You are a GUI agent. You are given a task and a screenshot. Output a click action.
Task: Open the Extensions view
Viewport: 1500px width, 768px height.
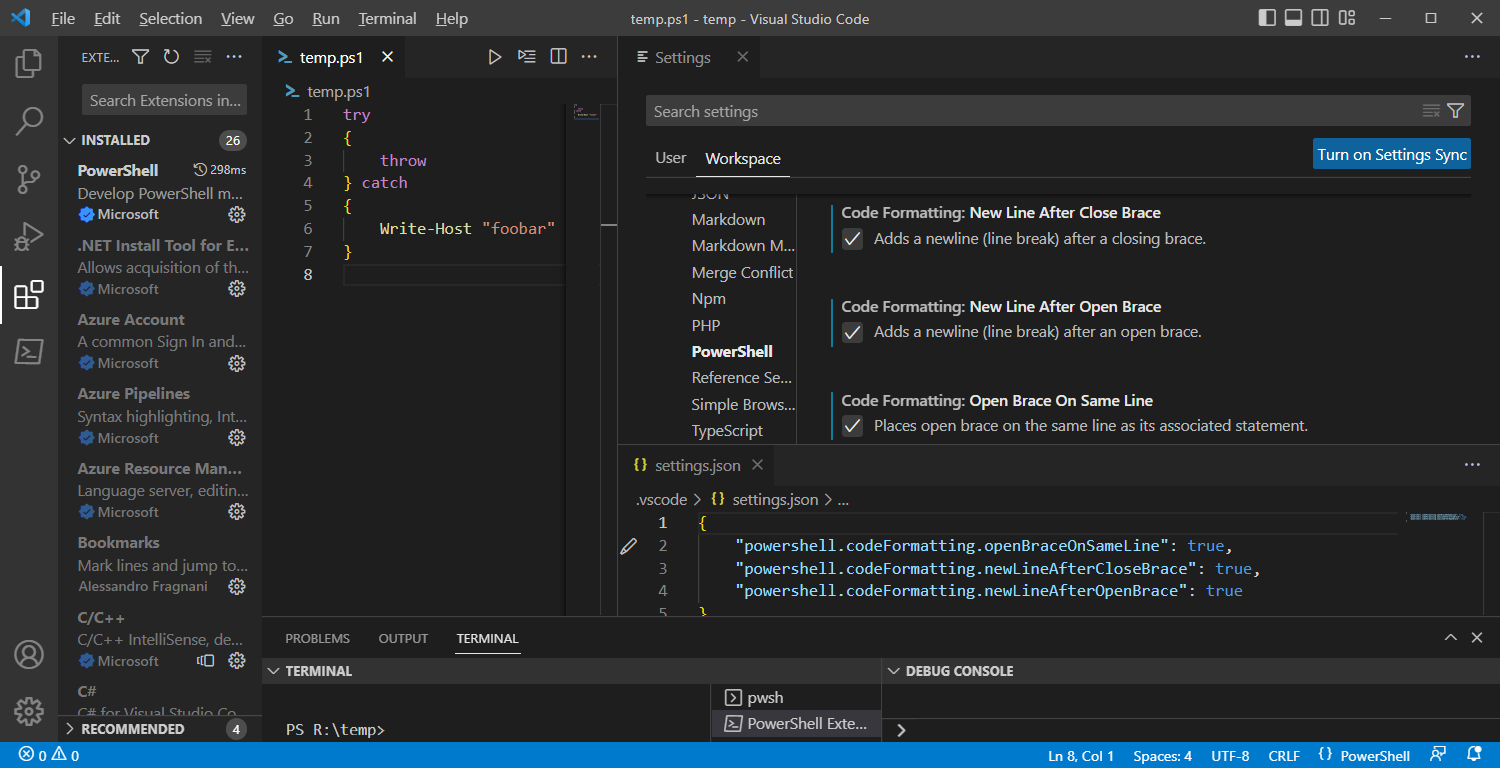click(x=28, y=294)
